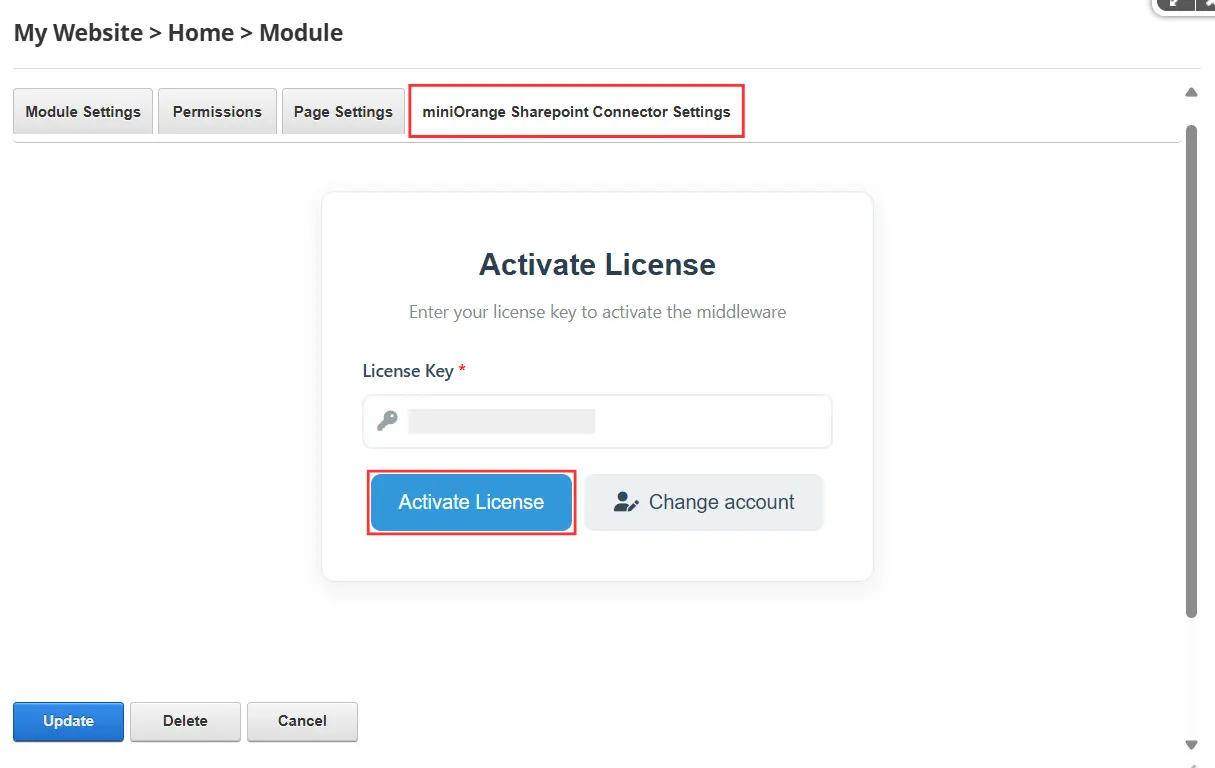Focus the License Key input field
1215x768 pixels.
click(597, 421)
